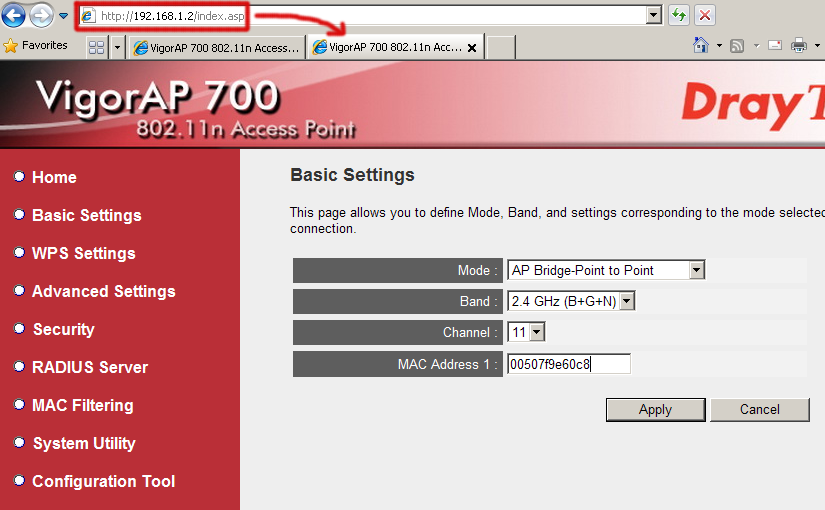Screen dimensions: 825x510
Task: Open Configuration Tool in sidebar
Action: (x=104, y=481)
